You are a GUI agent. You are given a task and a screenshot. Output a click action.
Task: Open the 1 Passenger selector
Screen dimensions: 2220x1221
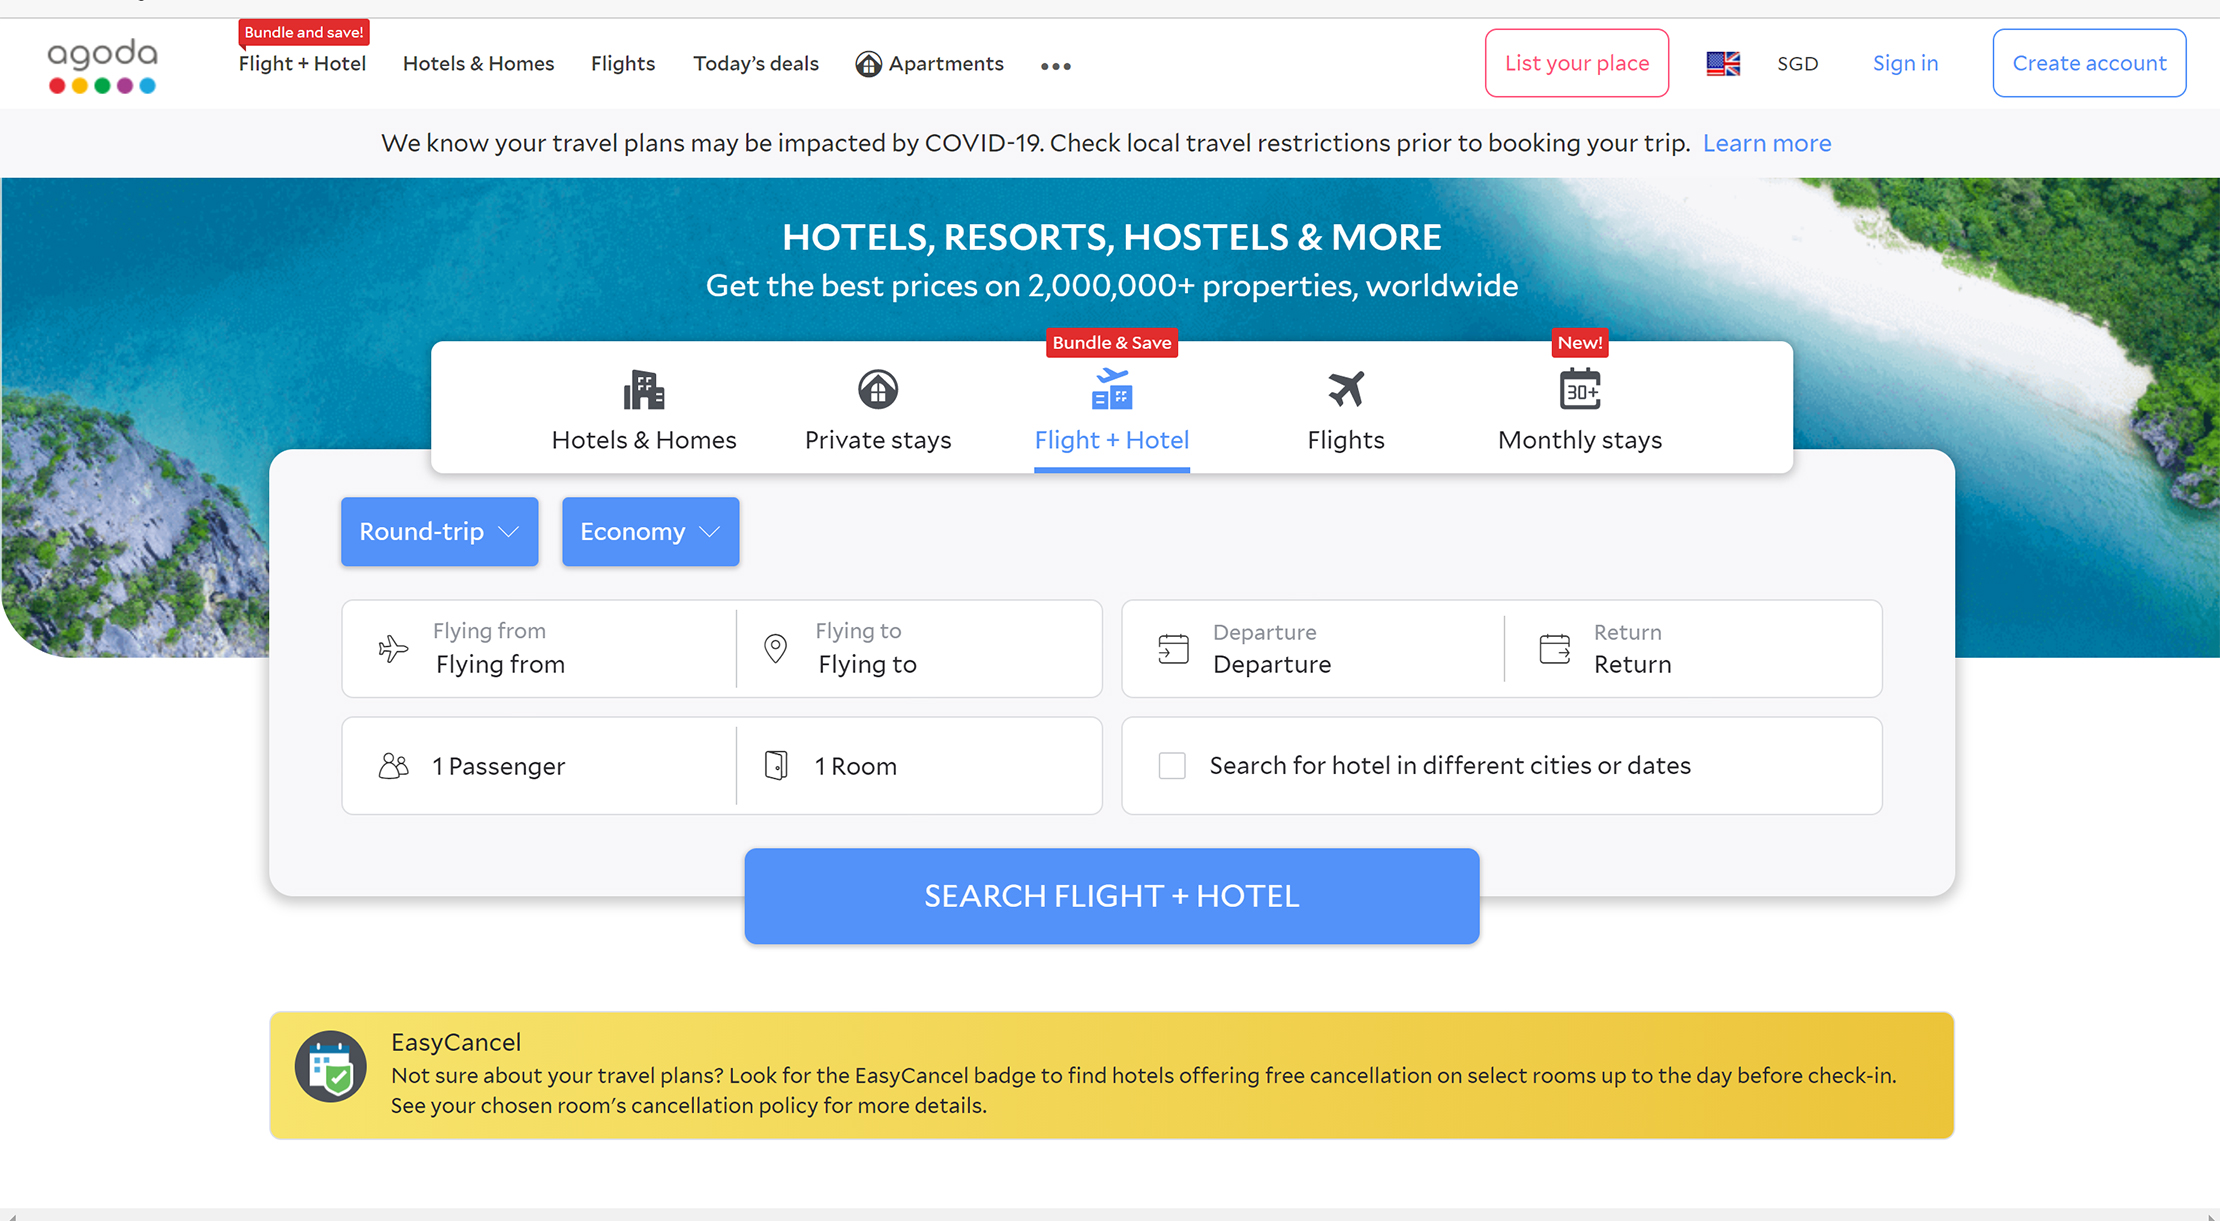pyautogui.click(x=540, y=766)
